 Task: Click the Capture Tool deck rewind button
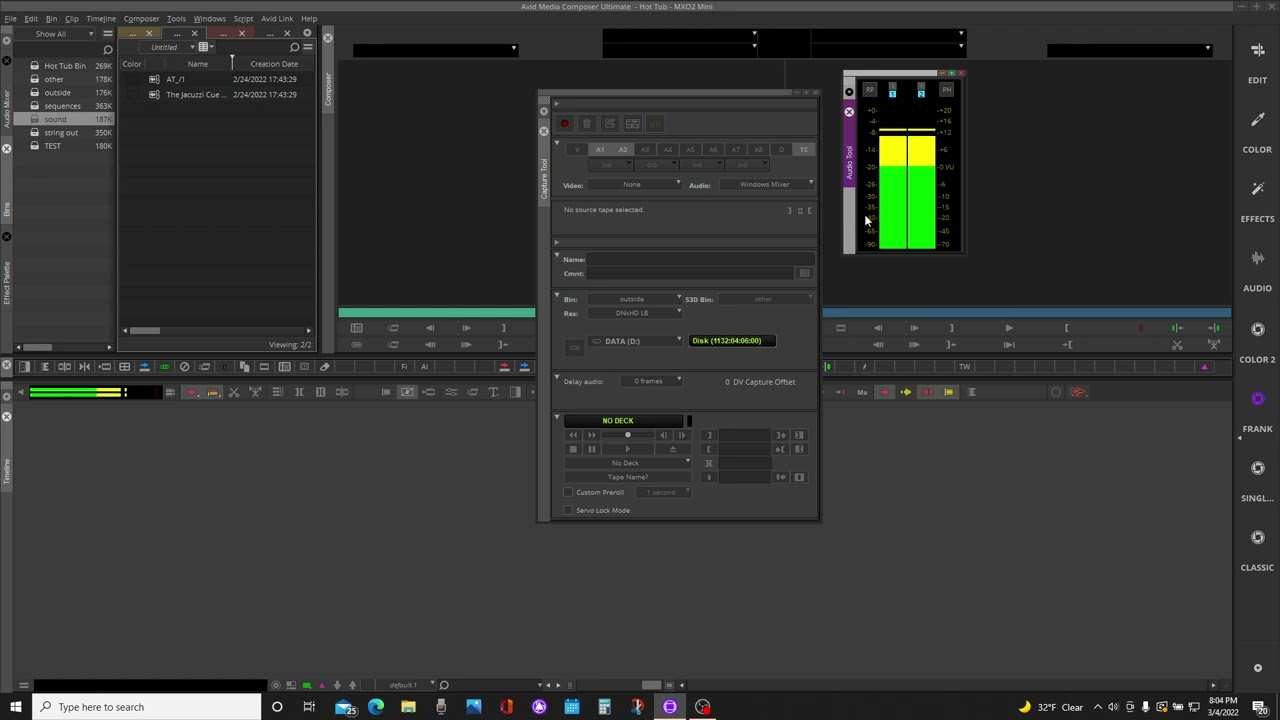tap(573, 435)
